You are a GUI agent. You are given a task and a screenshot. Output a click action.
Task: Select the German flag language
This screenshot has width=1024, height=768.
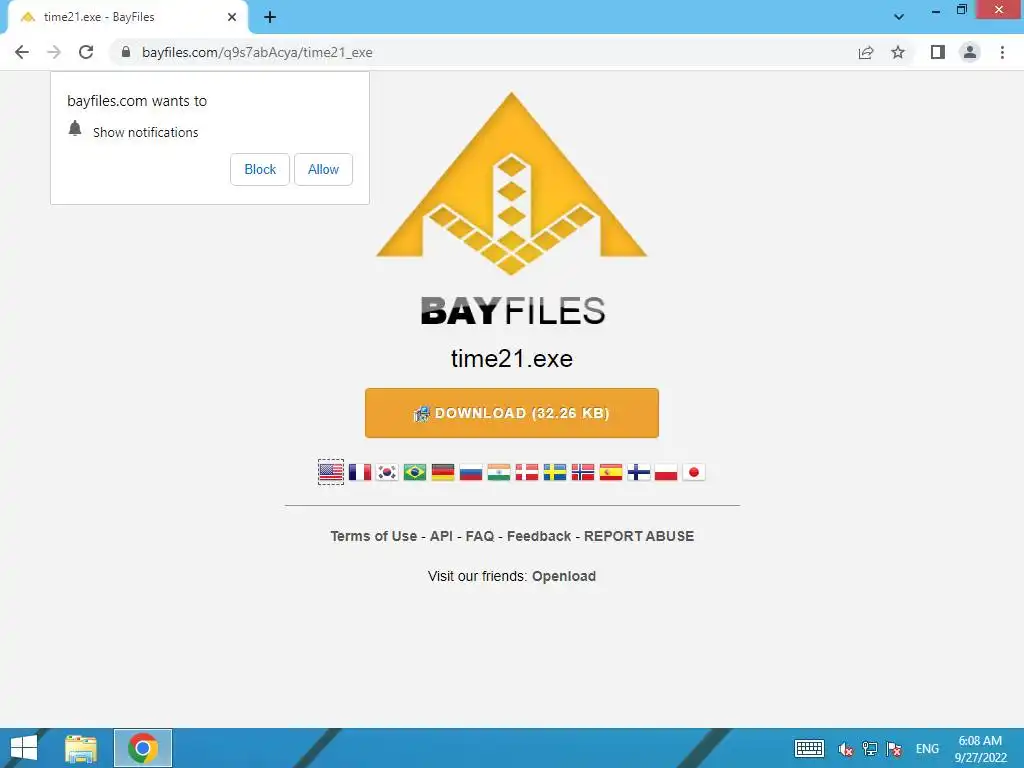click(x=443, y=472)
